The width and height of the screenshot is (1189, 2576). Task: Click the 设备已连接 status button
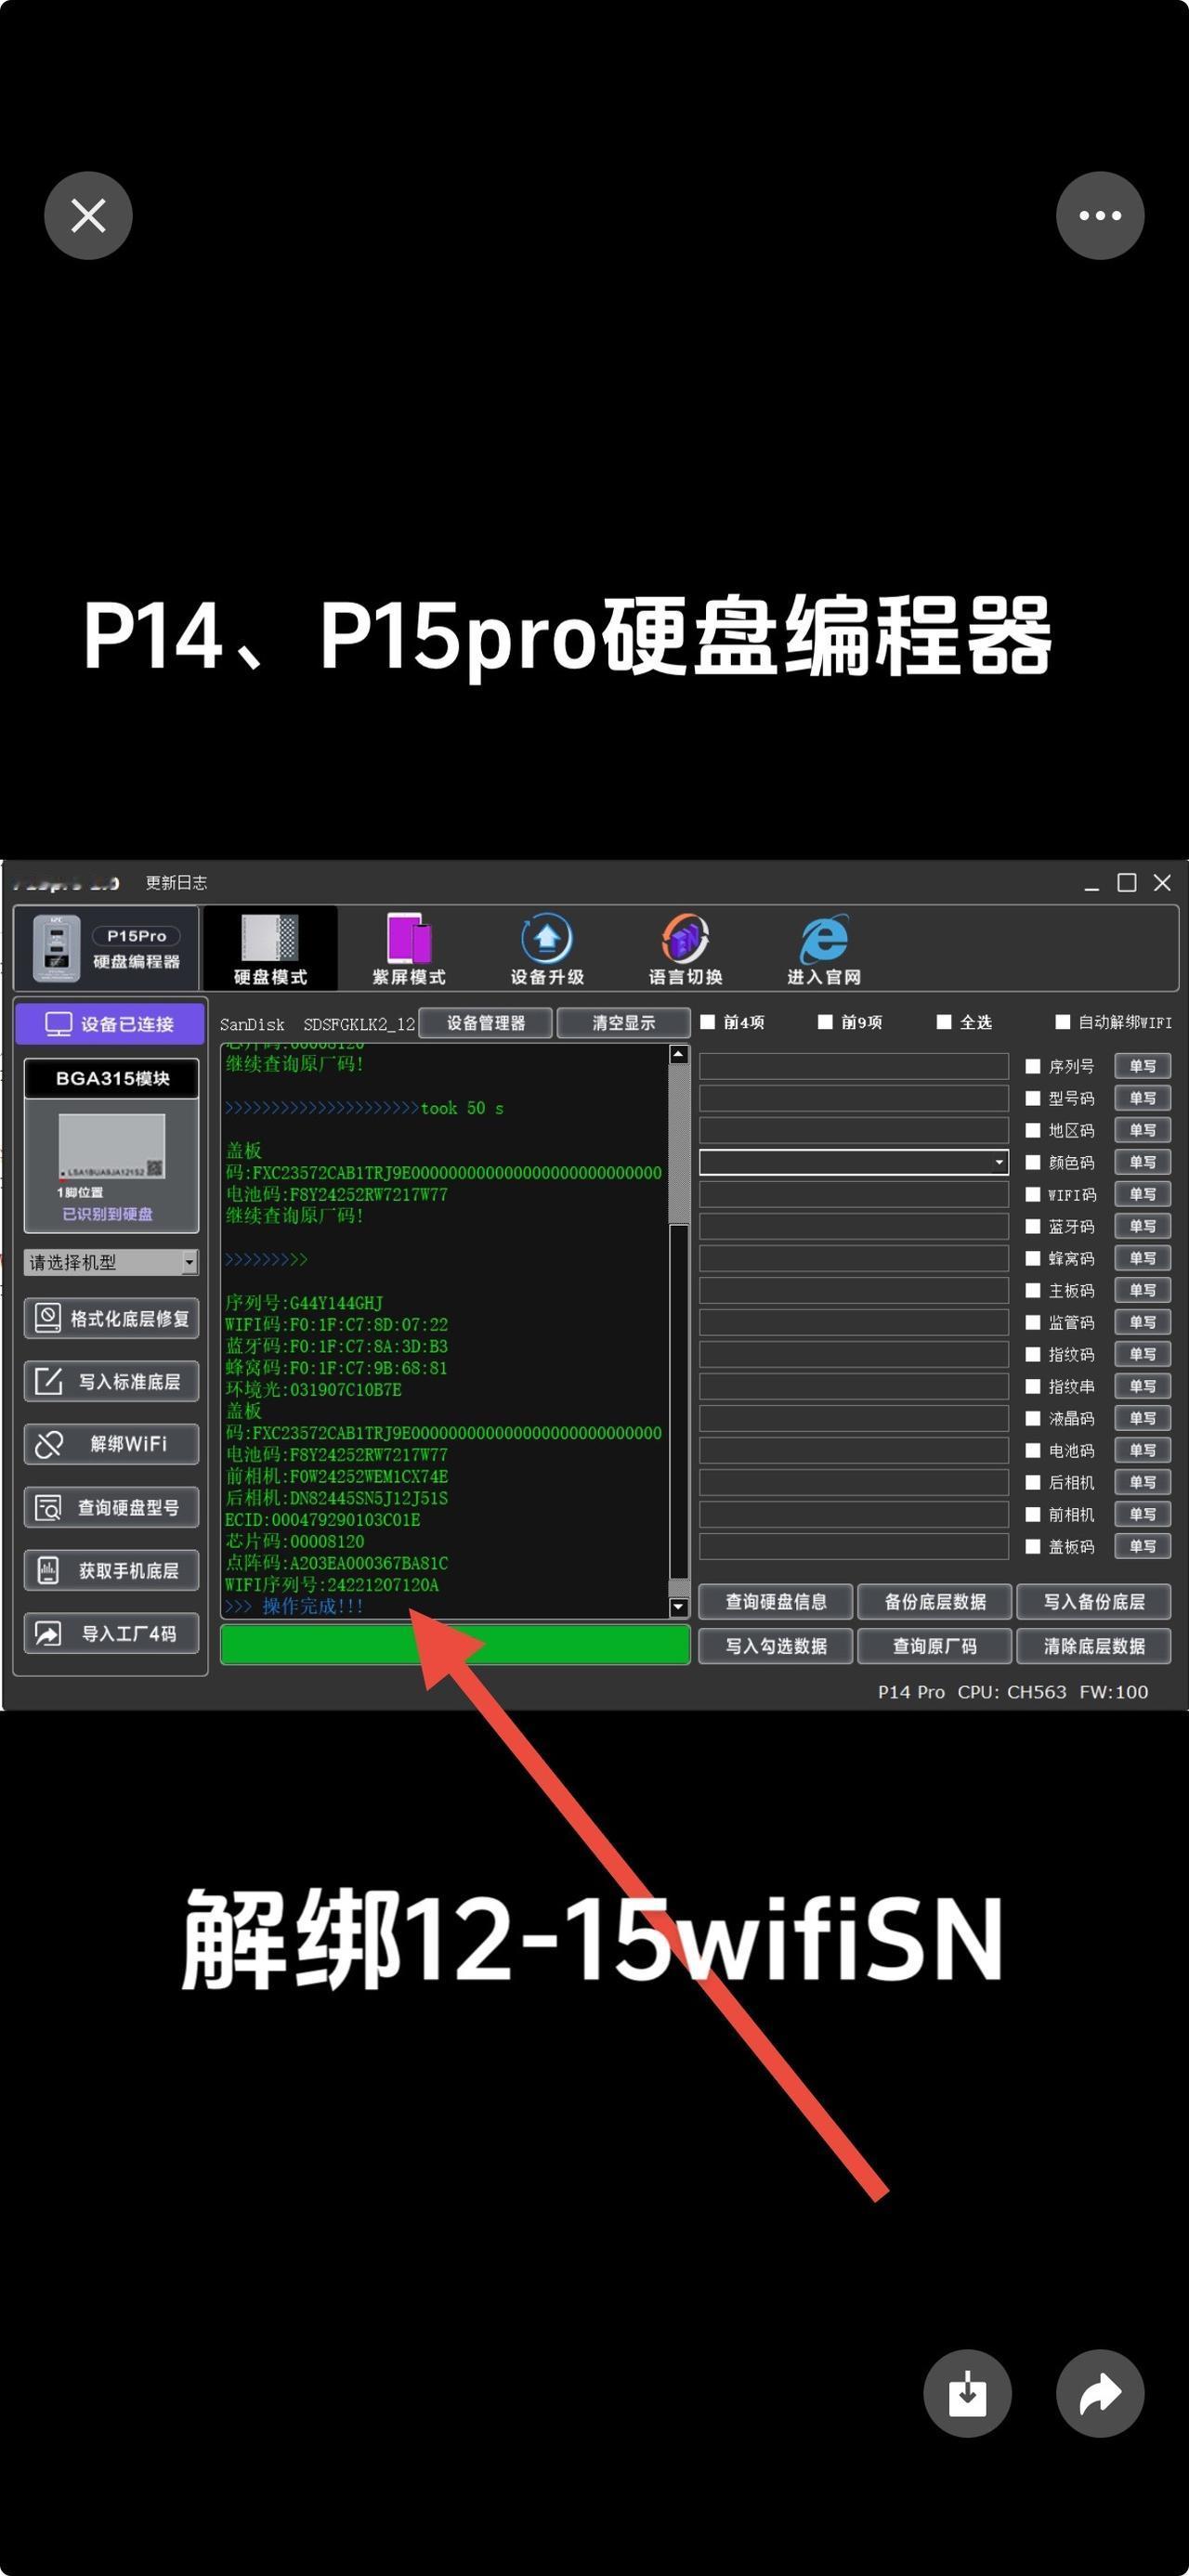(x=110, y=1024)
